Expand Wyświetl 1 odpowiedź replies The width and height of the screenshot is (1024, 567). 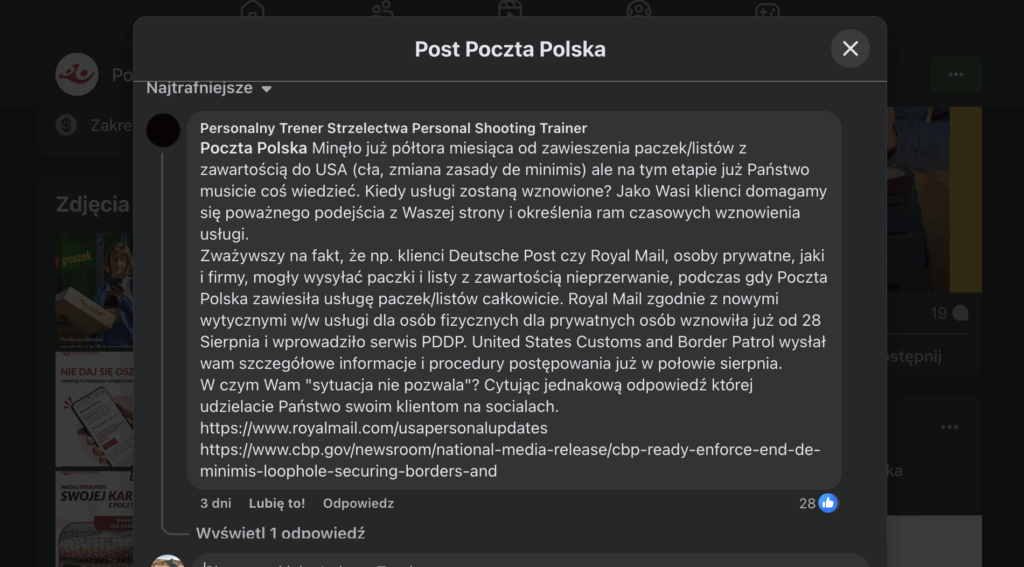pos(280,533)
